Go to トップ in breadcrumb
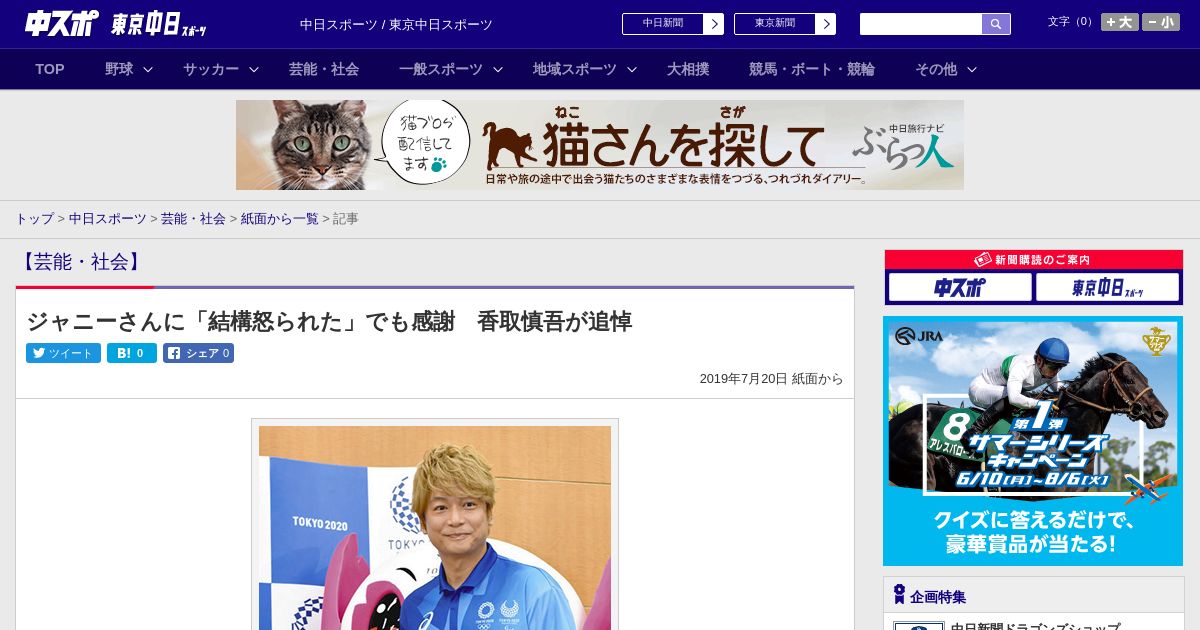 (x=34, y=219)
